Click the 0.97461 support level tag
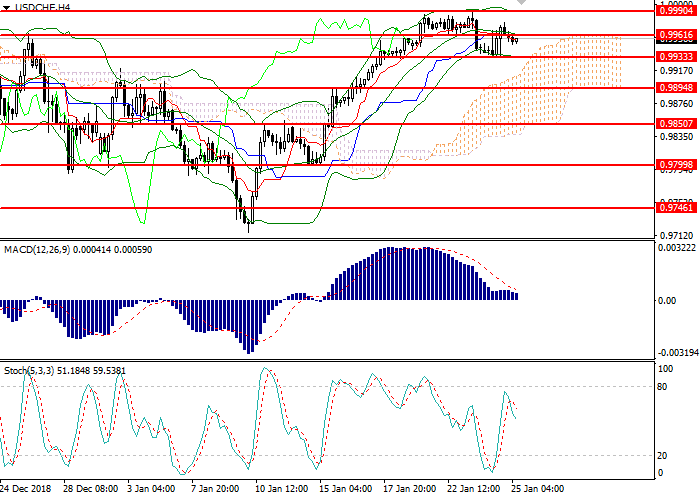 click(677, 208)
